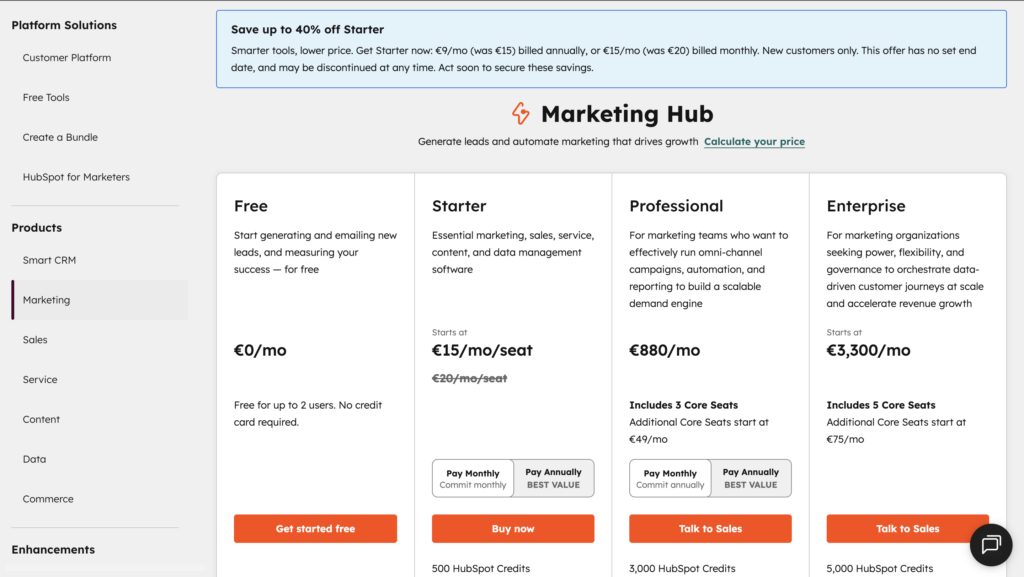Select Pay Annually for the Professional plan

click(x=750, y=478)
